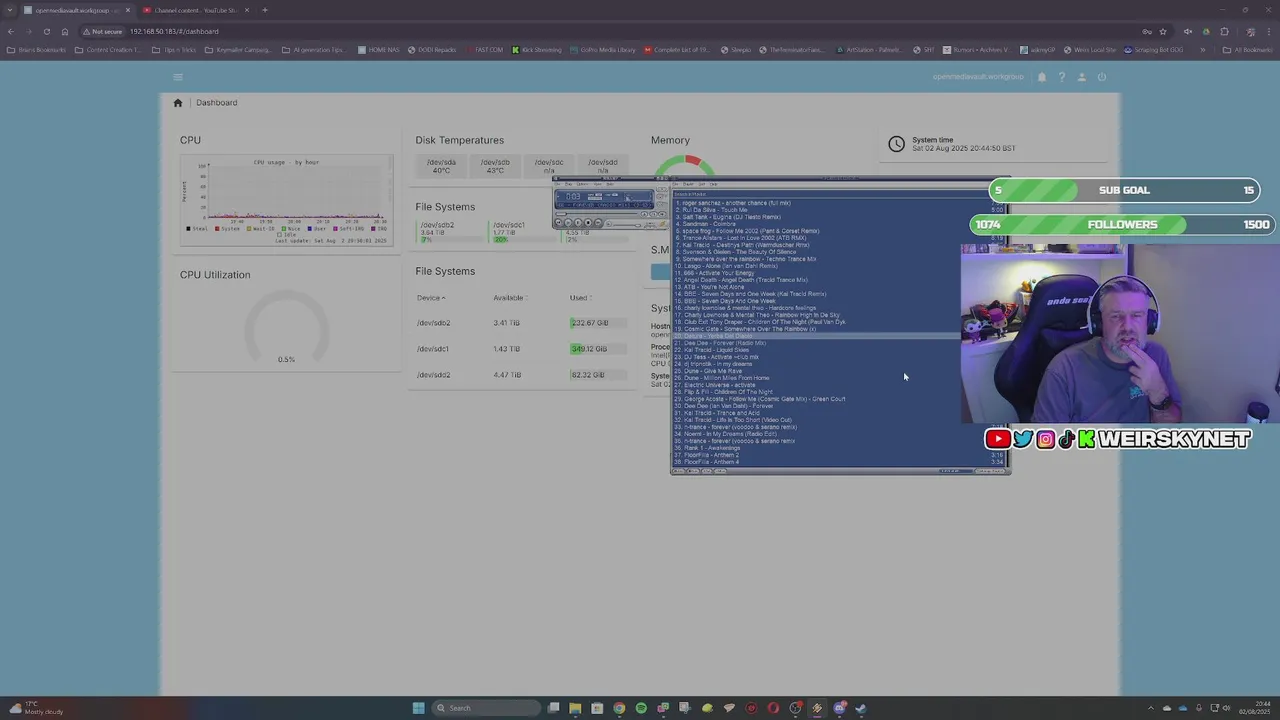
Task: Open the HOME NAS bookmark
Action: click(378, 50)
